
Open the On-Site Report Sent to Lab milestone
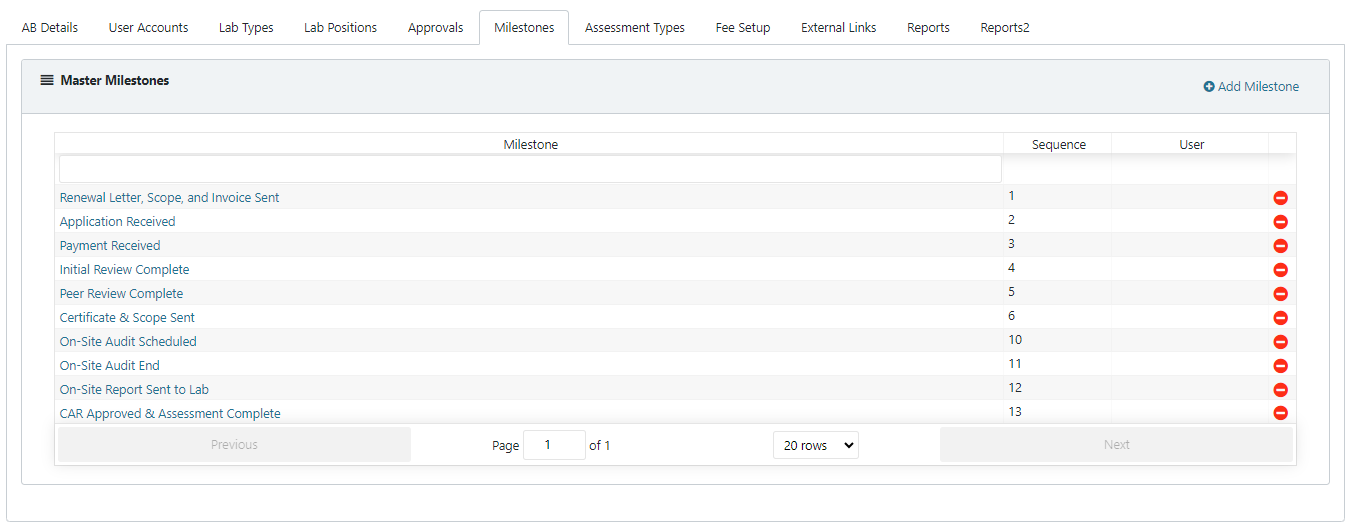[x=134, y=389]
